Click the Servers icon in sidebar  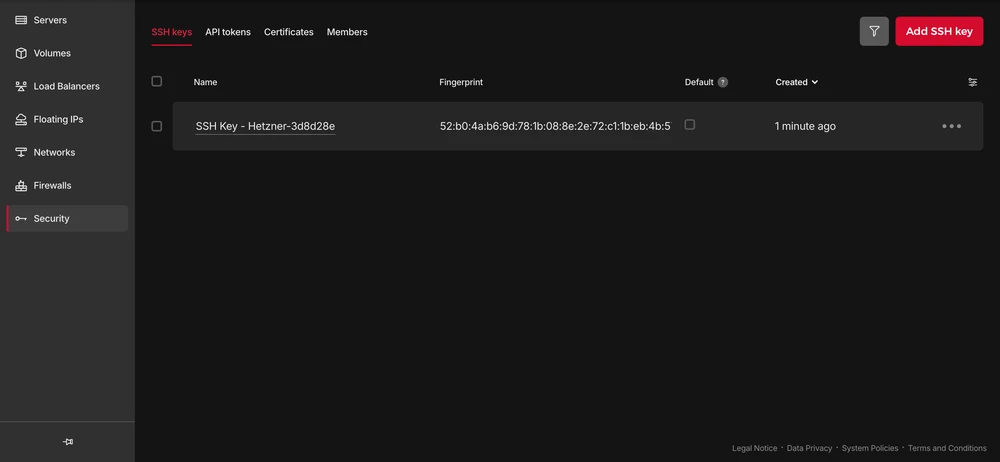coord(21,20)
